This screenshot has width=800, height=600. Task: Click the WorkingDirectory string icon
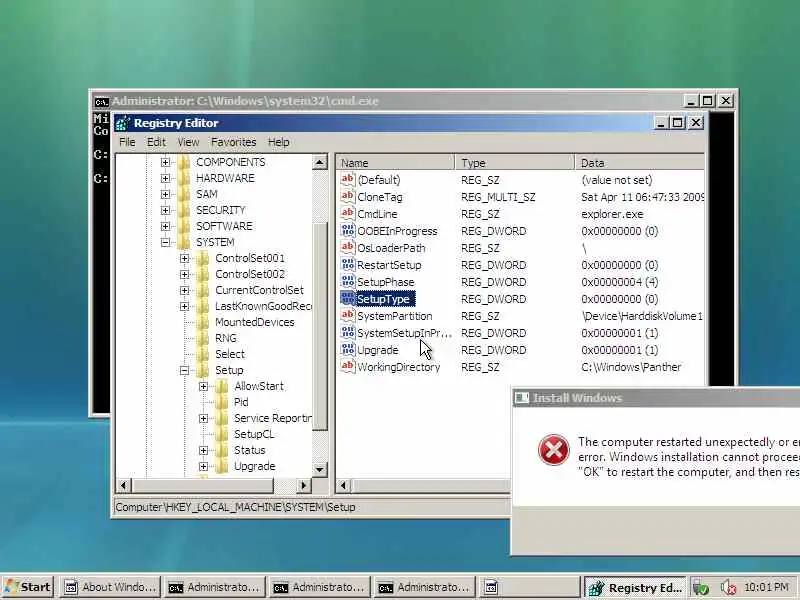point(347,366)
